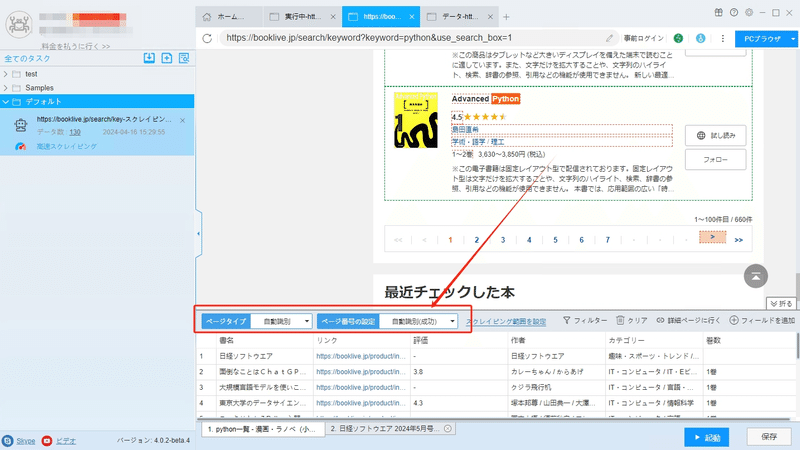
Task: Click the red video play icon
Action: 47,440
